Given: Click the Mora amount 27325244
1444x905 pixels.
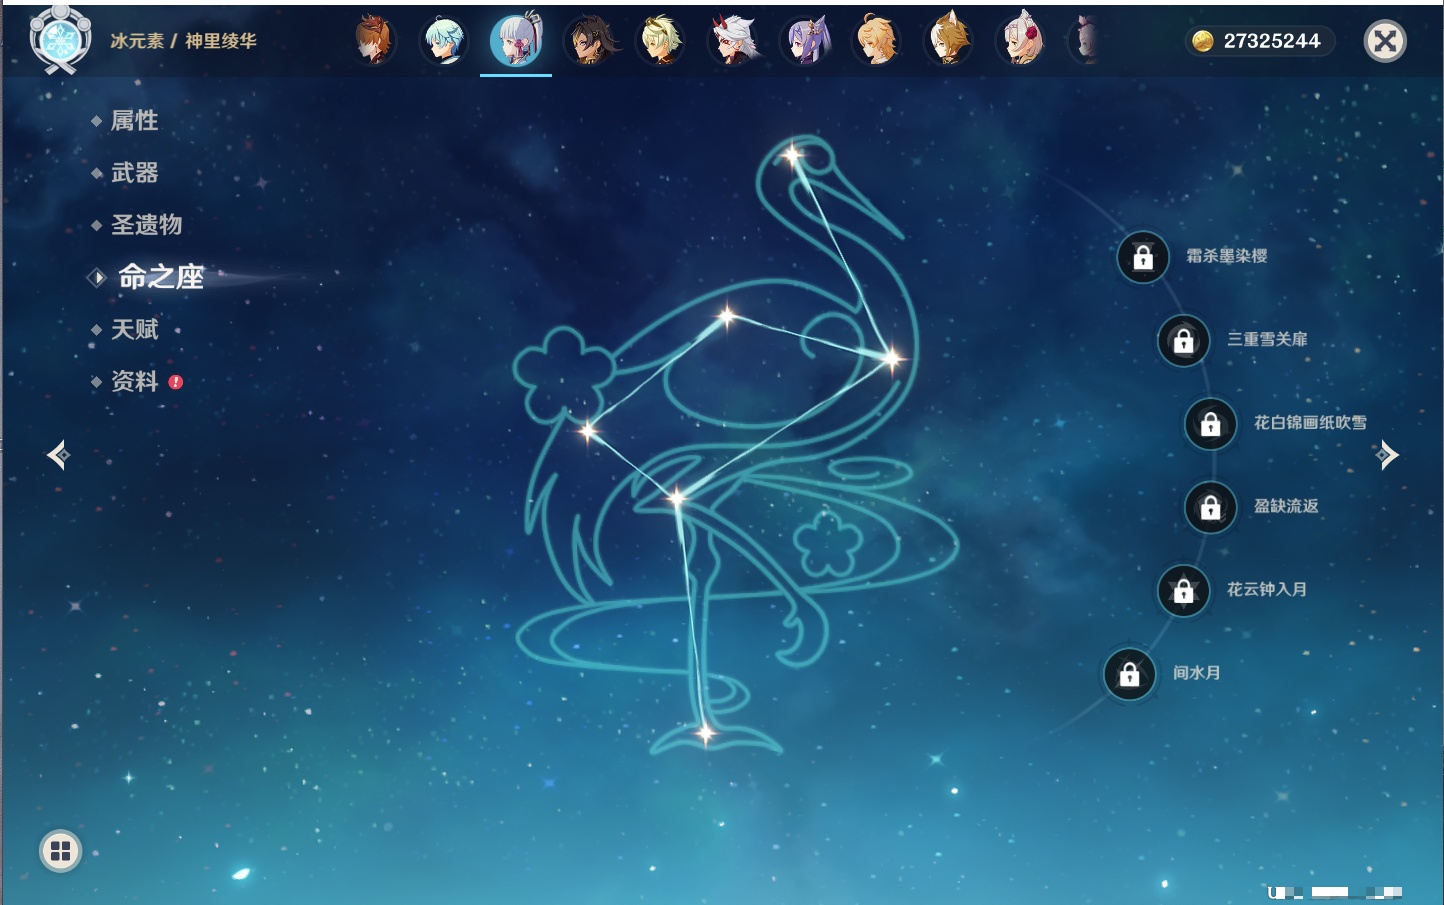Looking at the screenshot, I should point(1272,41).
